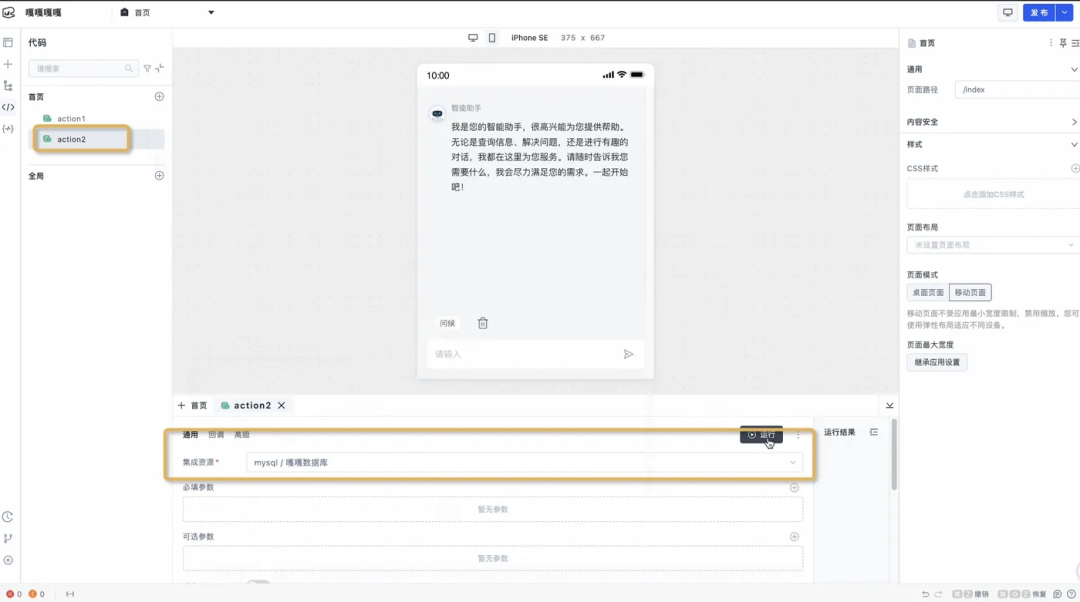
Task: Click the redo arrow icon in bottom bar
Action: click(938, 594)
